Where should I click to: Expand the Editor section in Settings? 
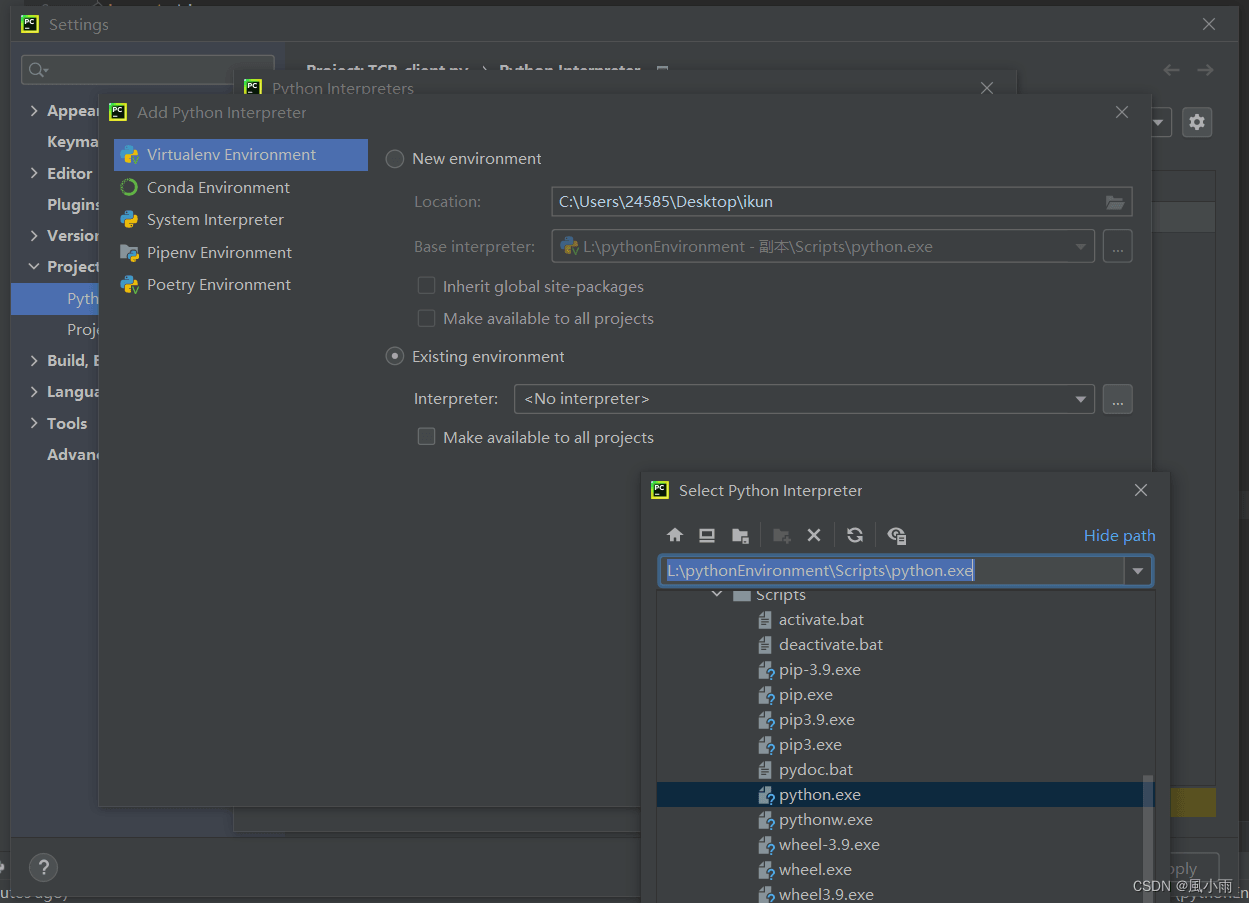tap(34, 174)
